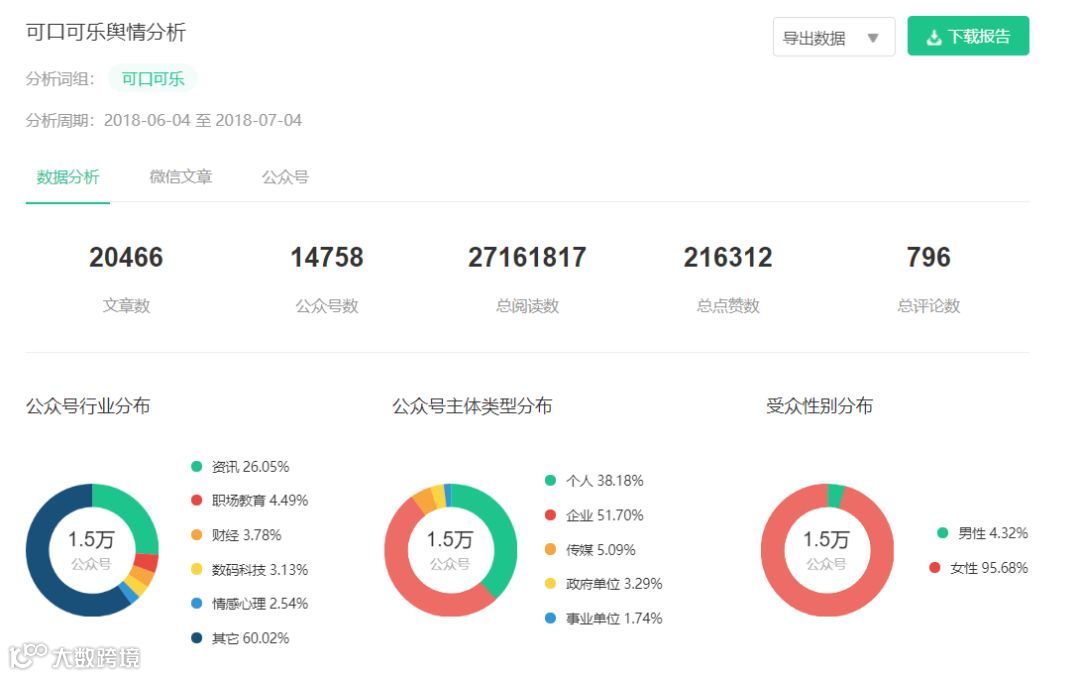Click the 事业单位 1.74% legend entry
This screenshot has width=1080, height=677.
coord(603,618)
